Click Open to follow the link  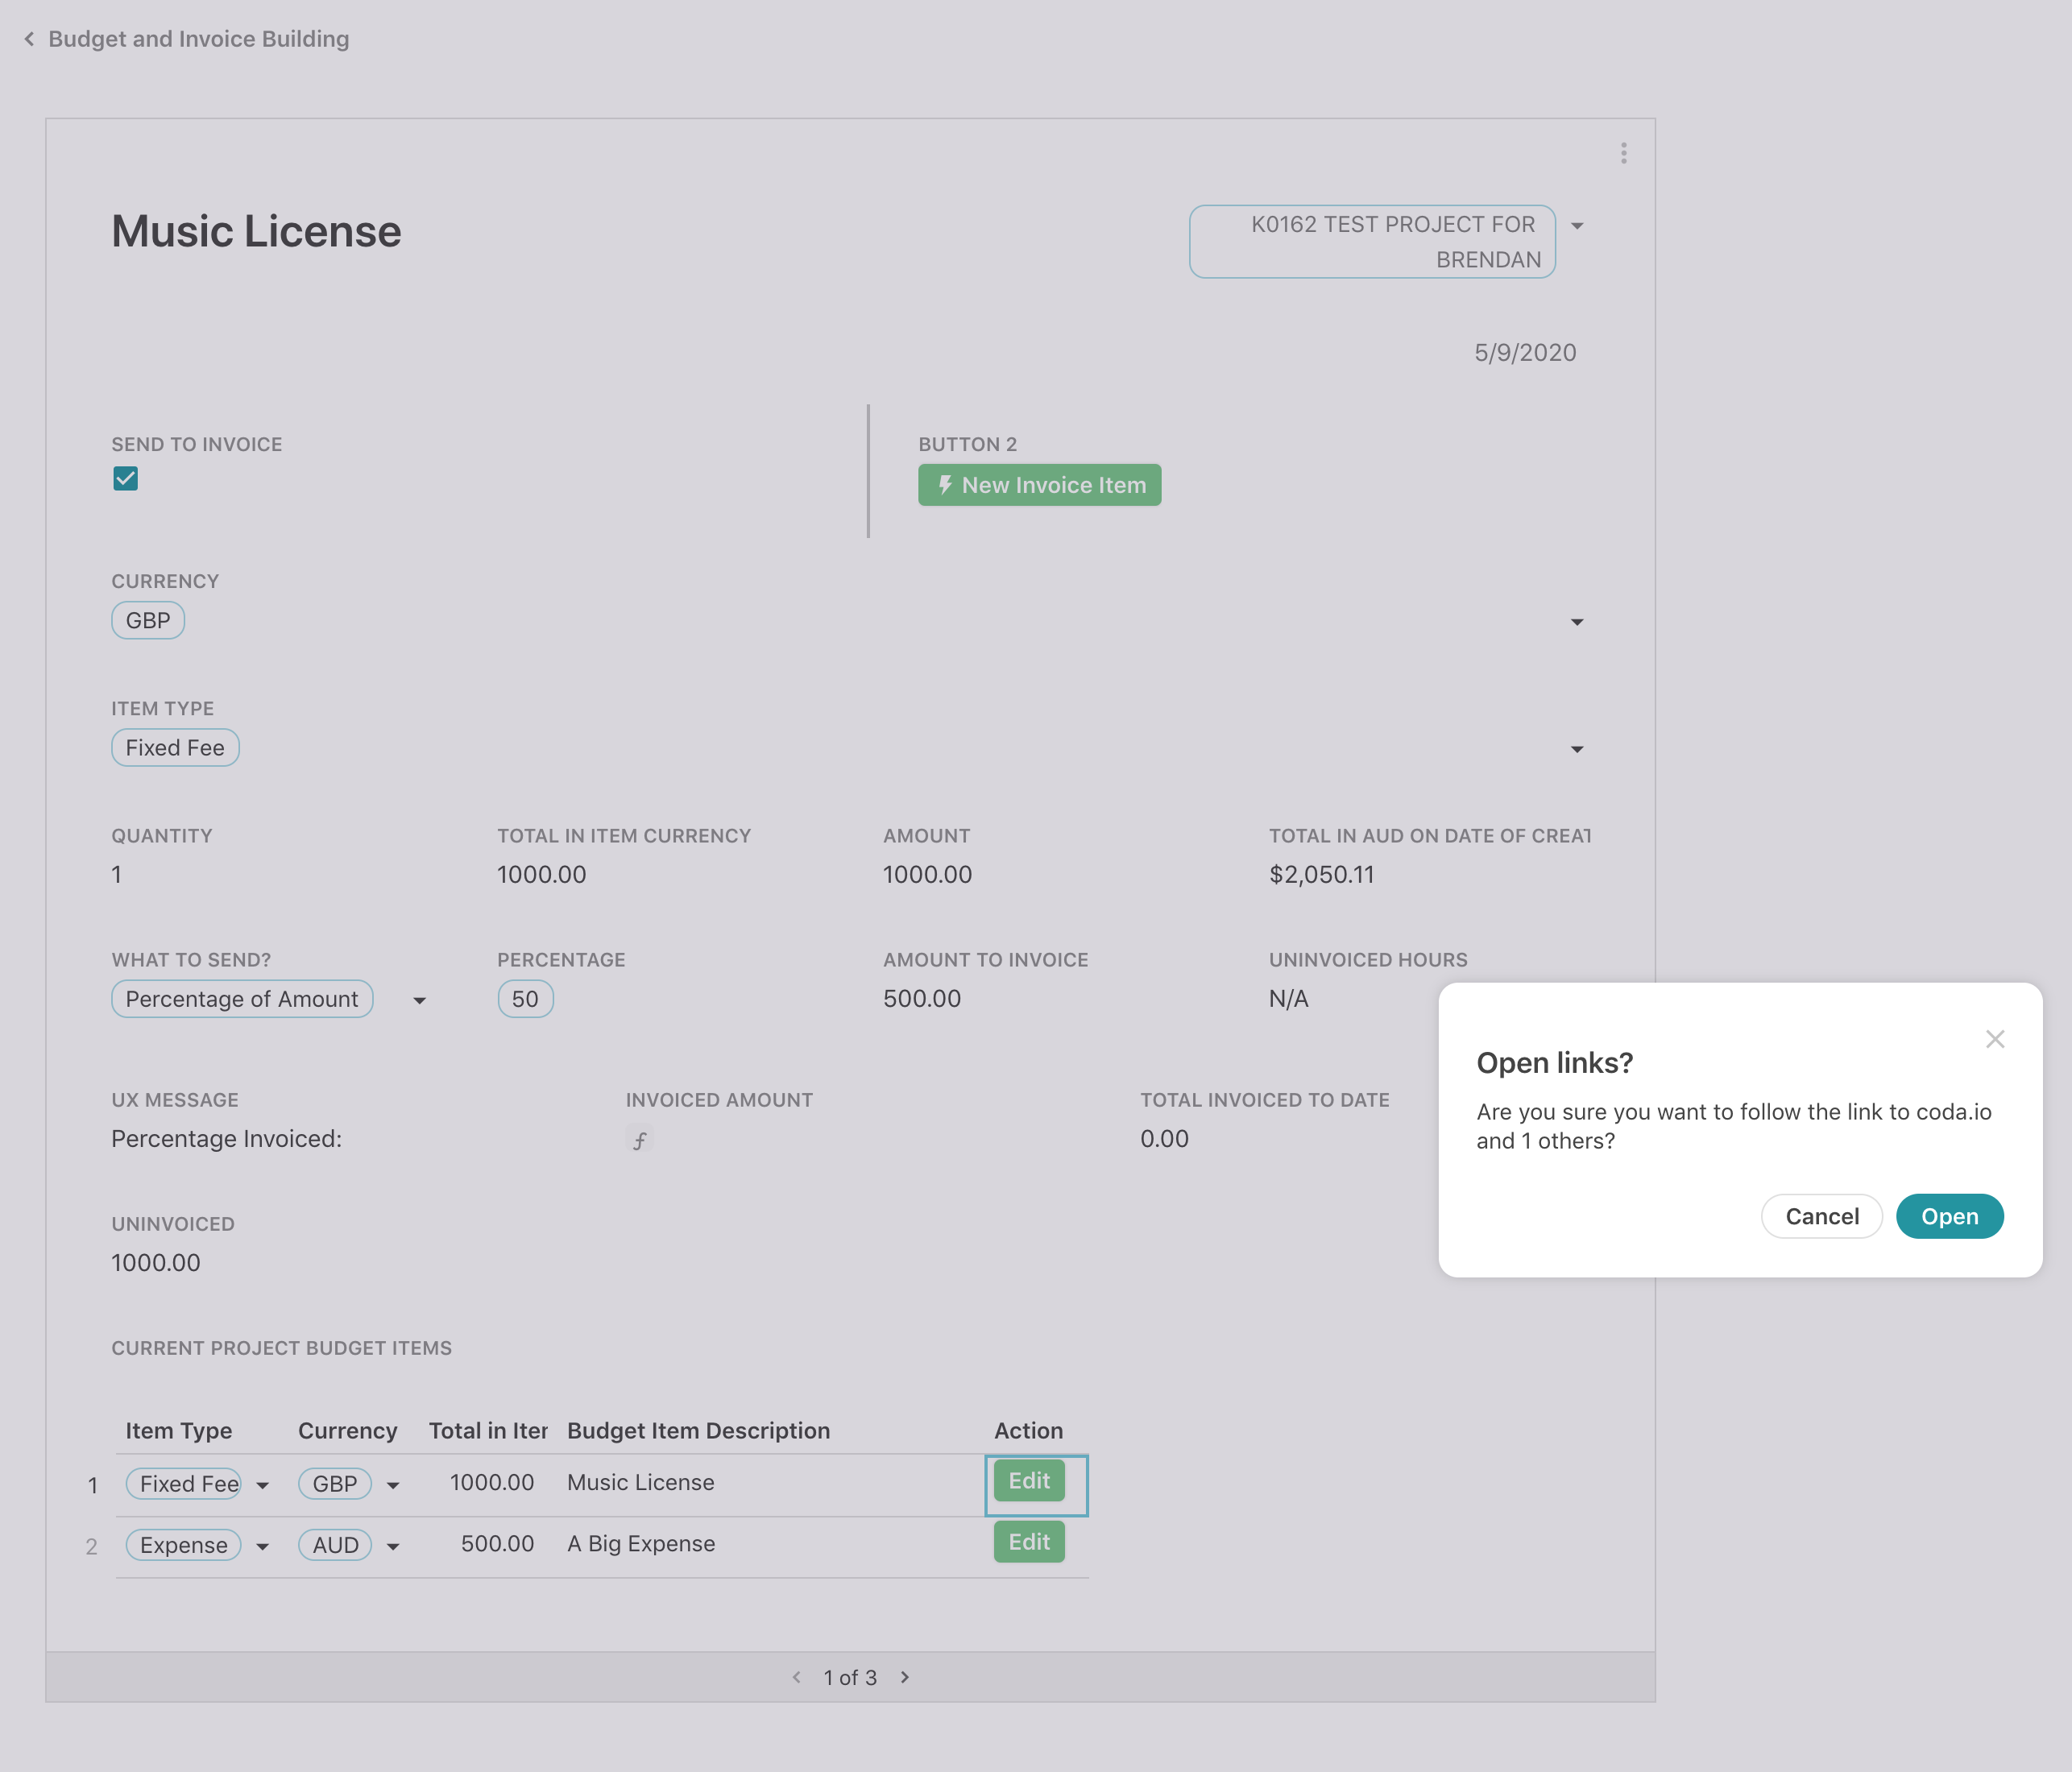click(x=1949, y=1216)
